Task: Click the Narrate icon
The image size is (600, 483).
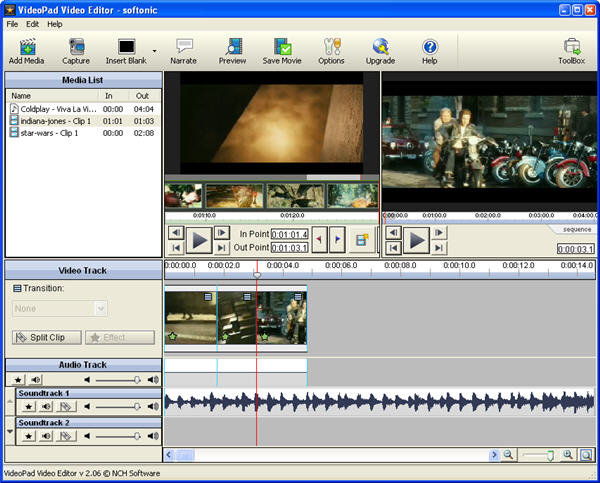Action: [x=184, y=47]
